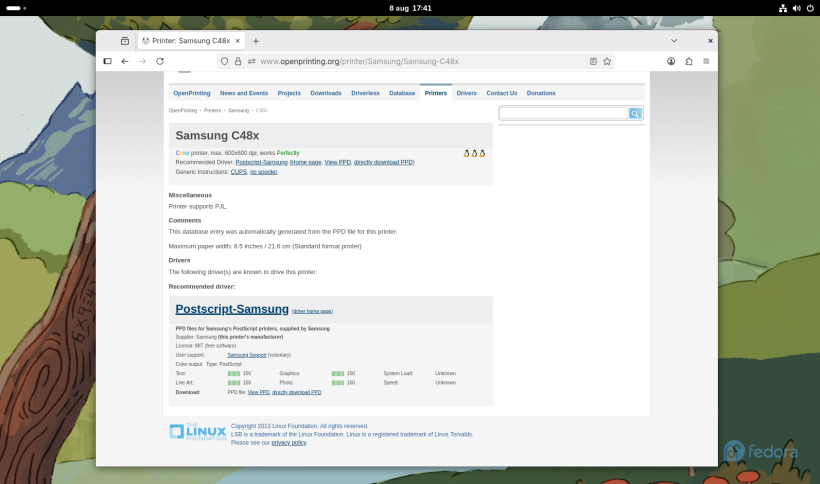Open volume icon in top bar
The width and height of the screenshot is (820, 484).
tap(796, 8)
